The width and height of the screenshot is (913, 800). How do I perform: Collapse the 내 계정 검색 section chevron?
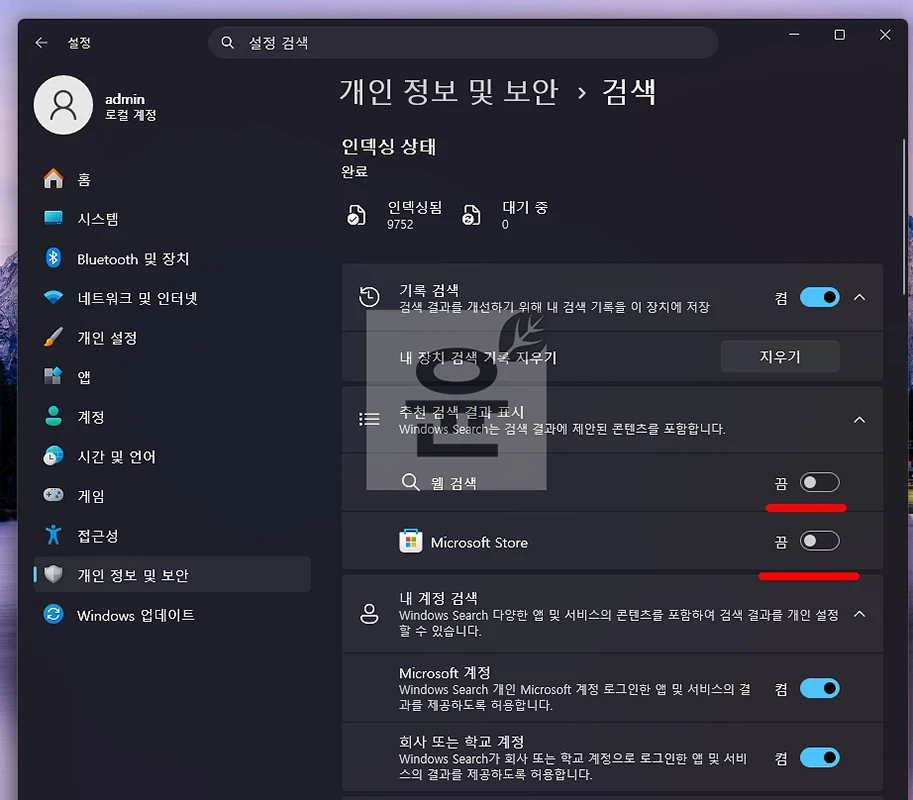click(x=859, y=614)
